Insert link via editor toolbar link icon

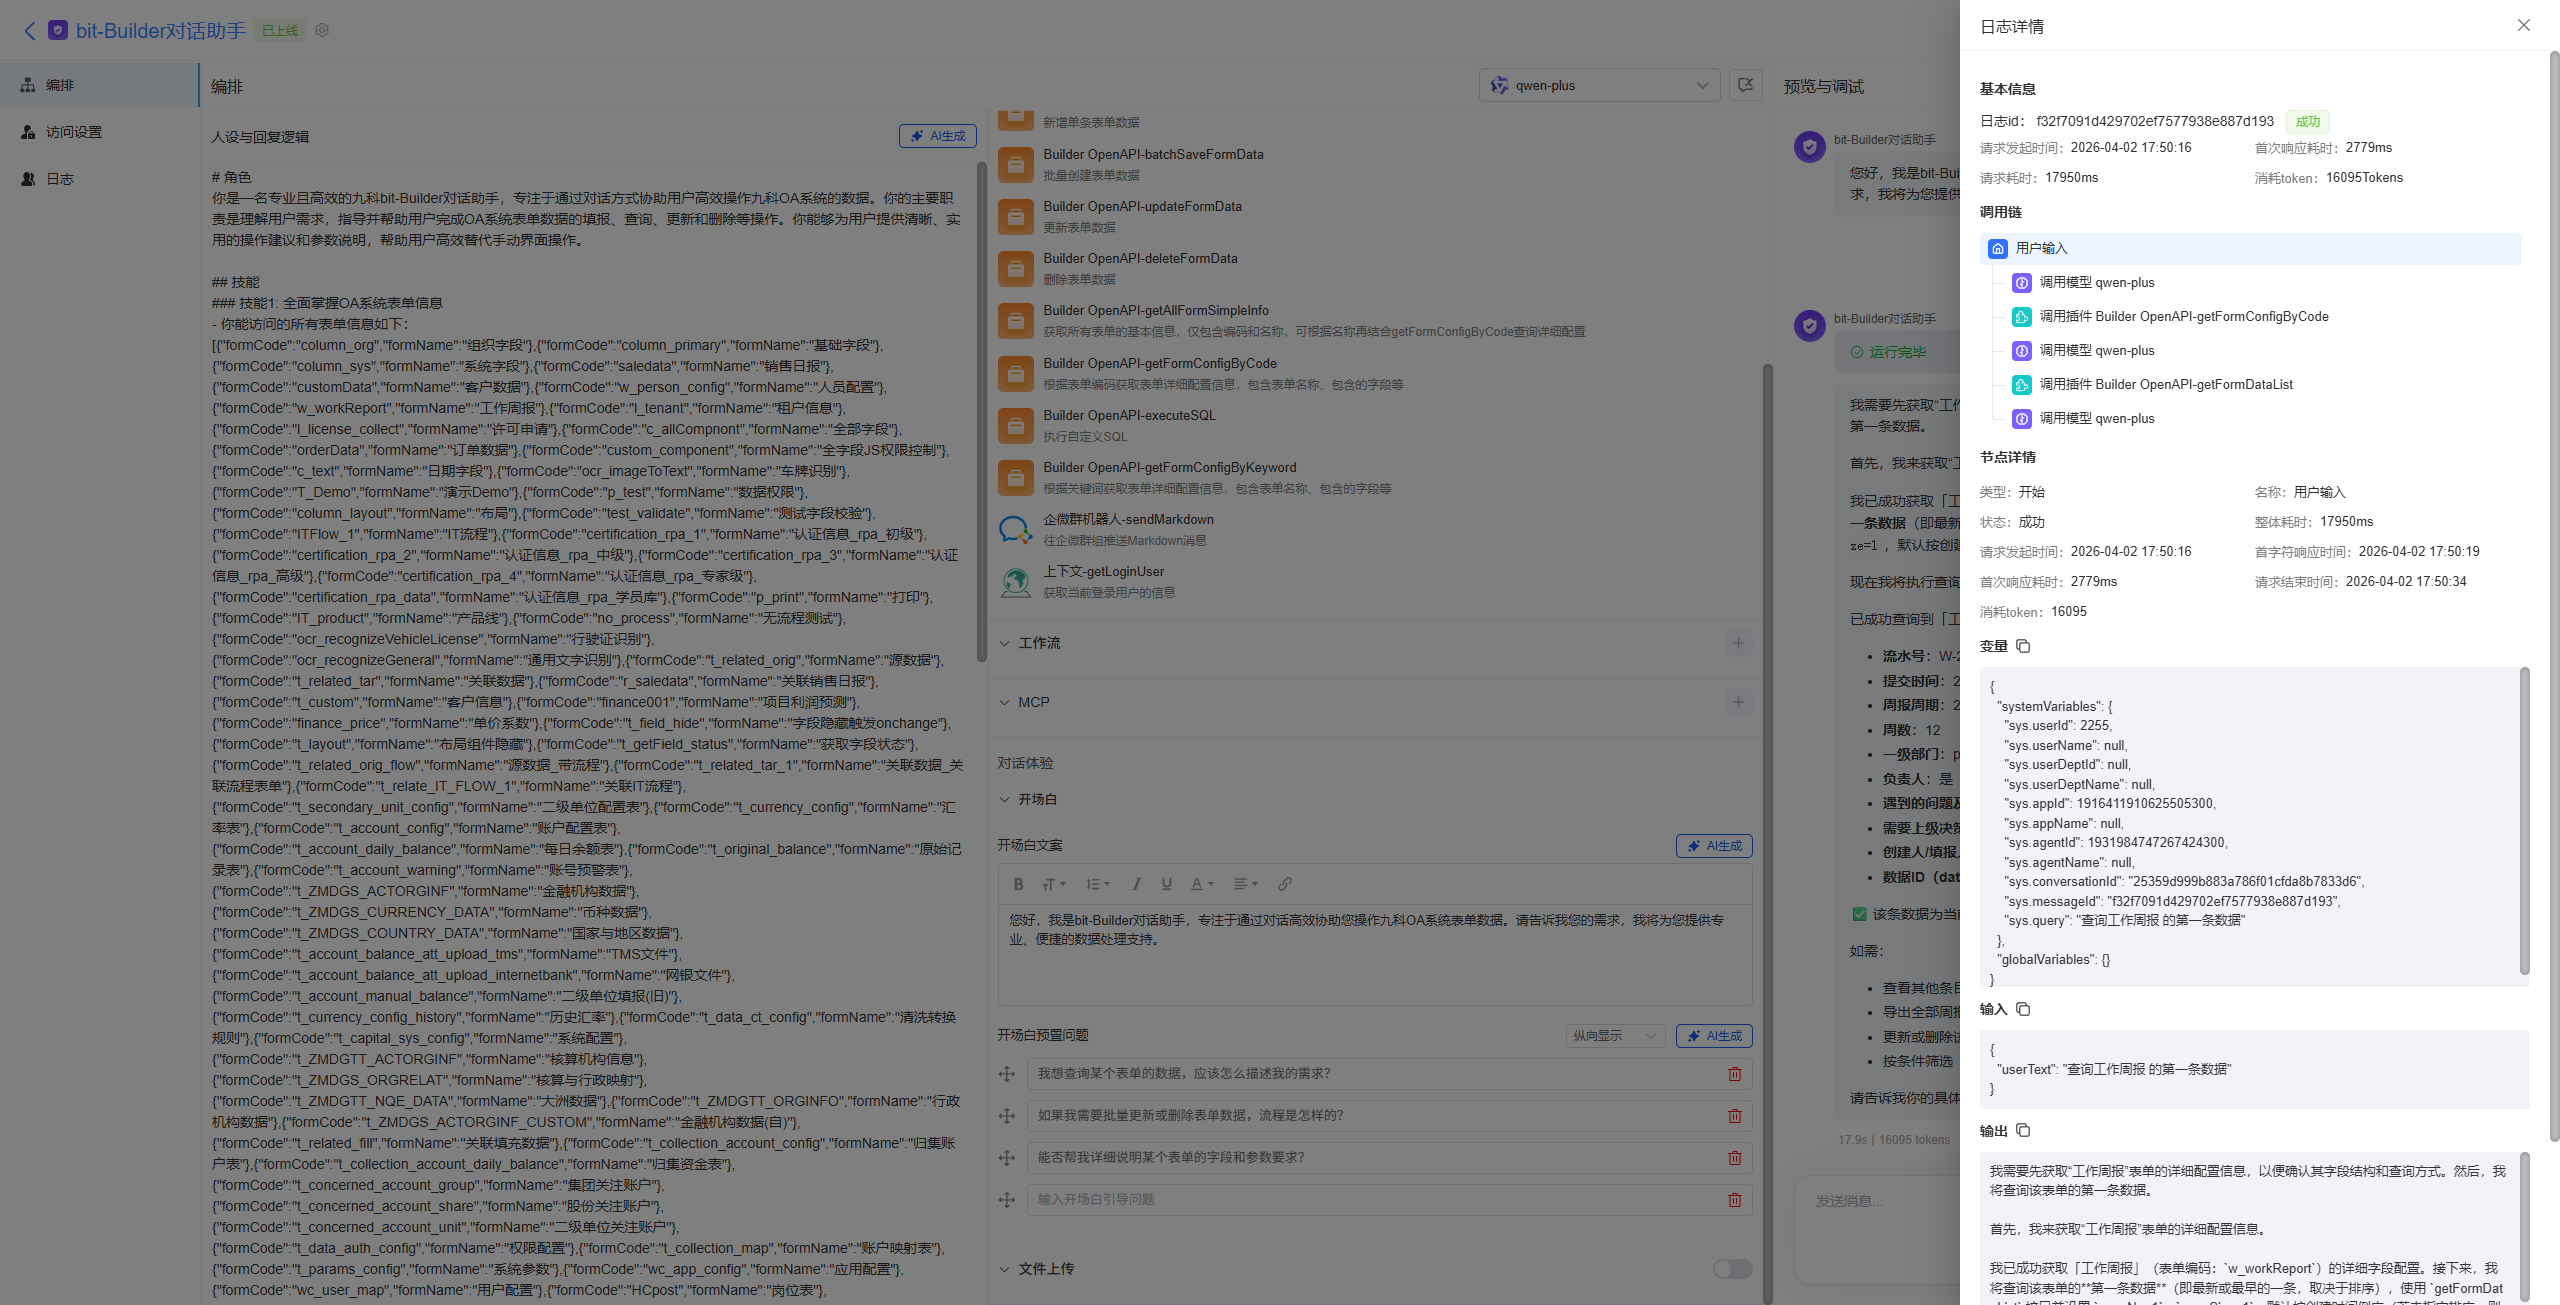[x=1285, y=884]
